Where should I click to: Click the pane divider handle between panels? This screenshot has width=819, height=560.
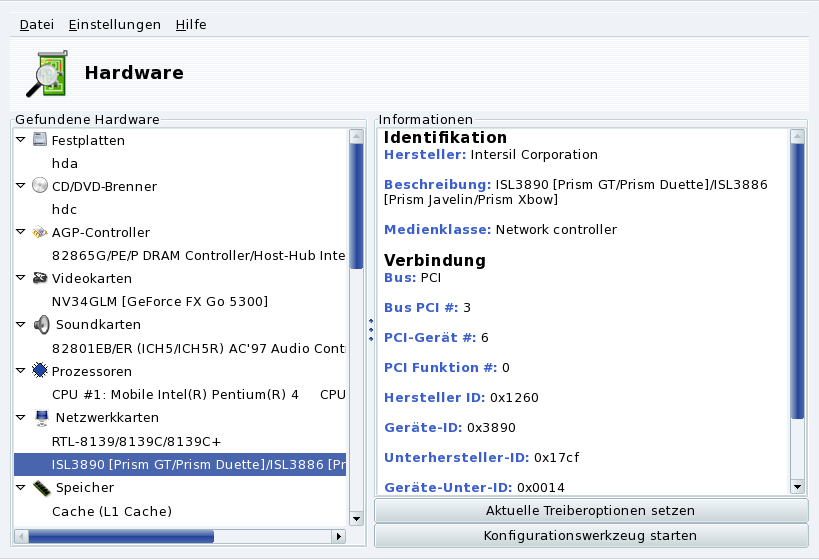click(371, 328)
